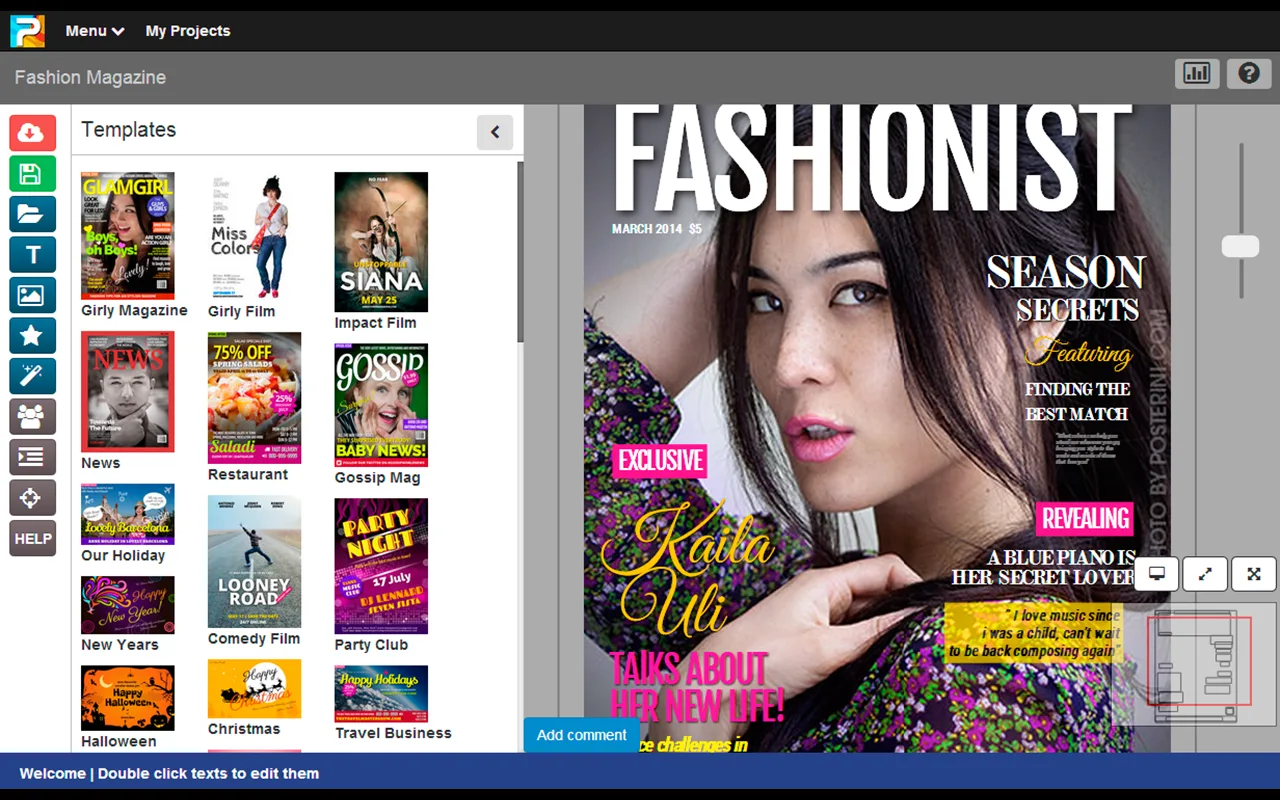Select the Party Club template
Screen dimensions: 1280x800
(381, 566)
